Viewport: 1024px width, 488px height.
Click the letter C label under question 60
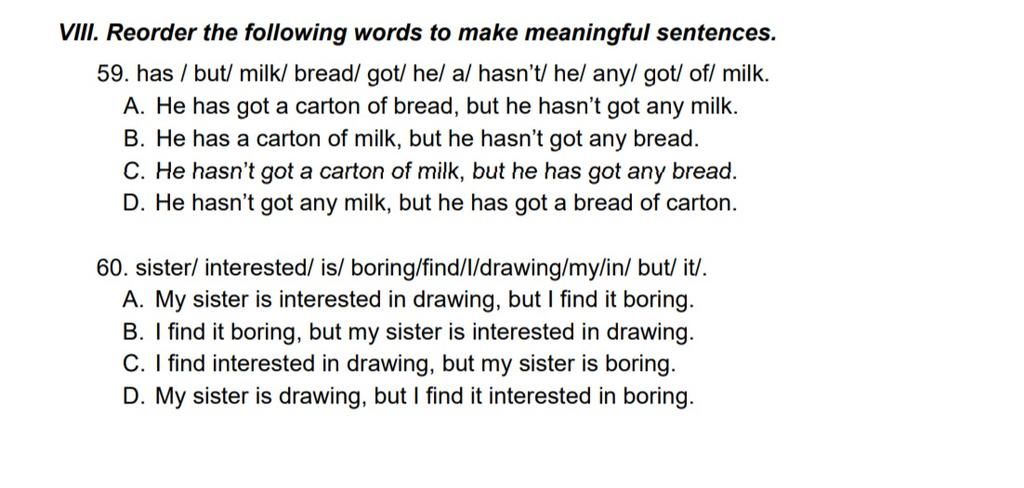coord(133,364)
